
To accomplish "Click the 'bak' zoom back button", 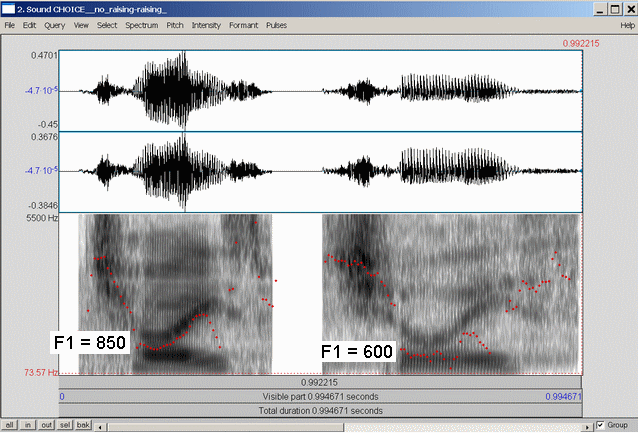I will pos(84,426).
